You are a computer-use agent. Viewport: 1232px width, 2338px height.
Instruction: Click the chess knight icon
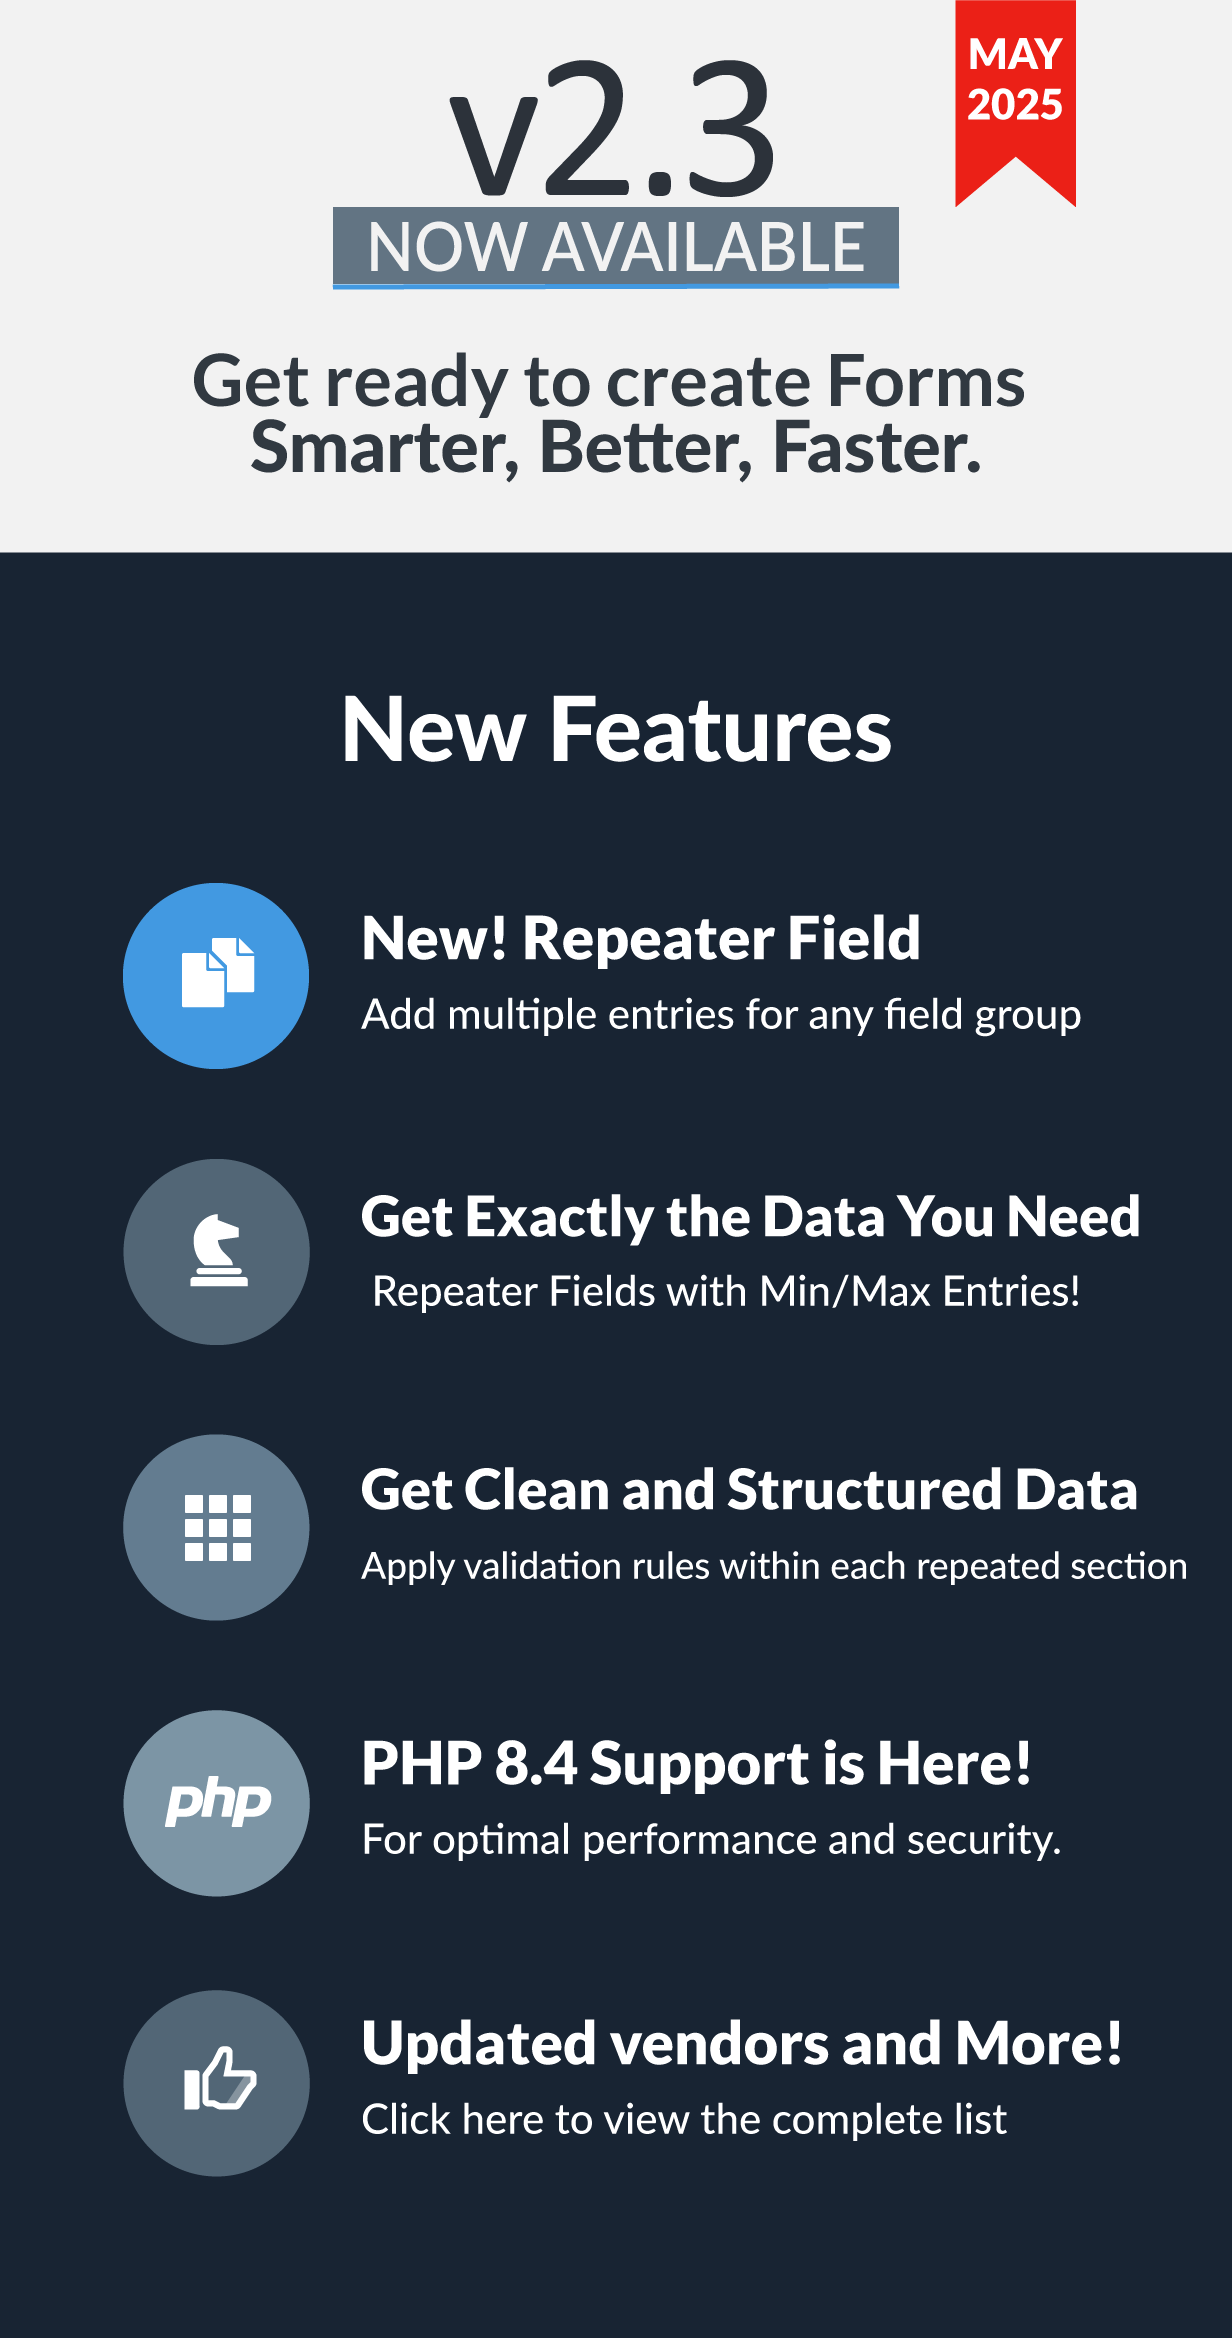[x=216, y=1251]
